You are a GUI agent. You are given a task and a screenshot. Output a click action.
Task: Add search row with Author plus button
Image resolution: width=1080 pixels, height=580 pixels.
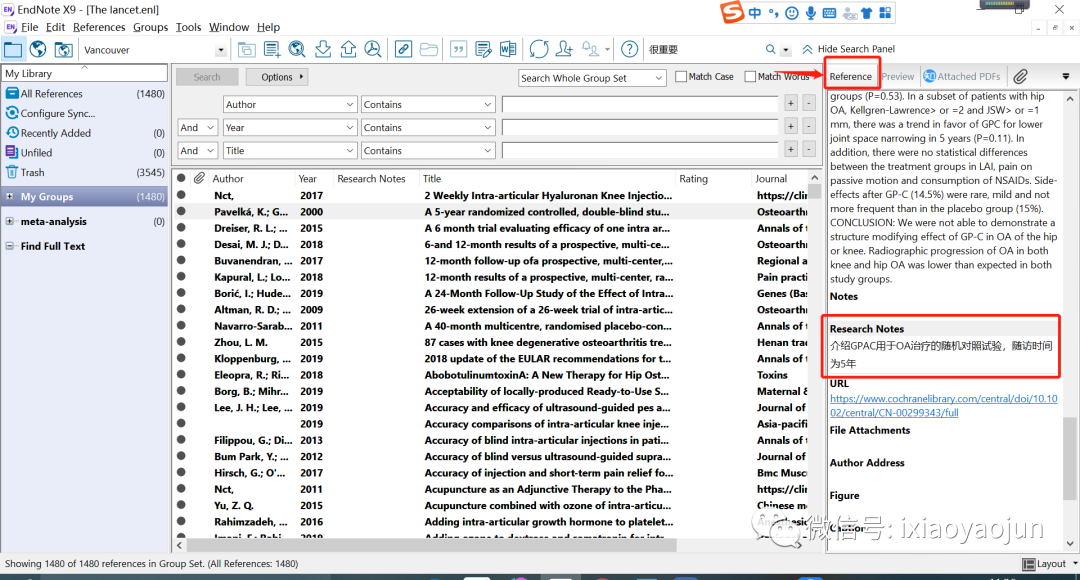[x=791, y=104]
